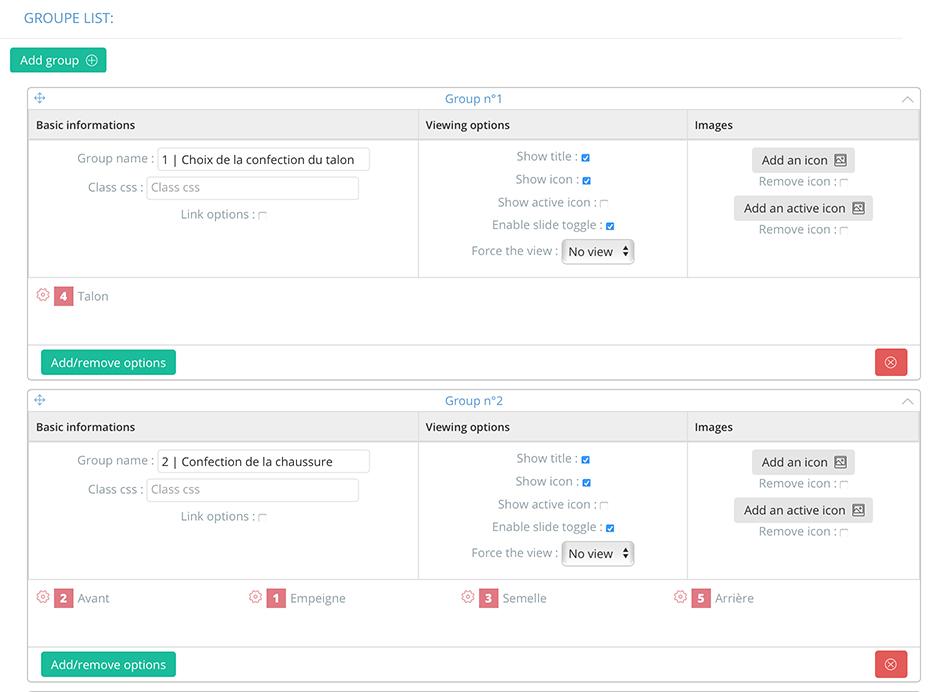This screenshot has height=692, width=928.
Task: Click Images header in Group n°1
Action: (714, 125)
